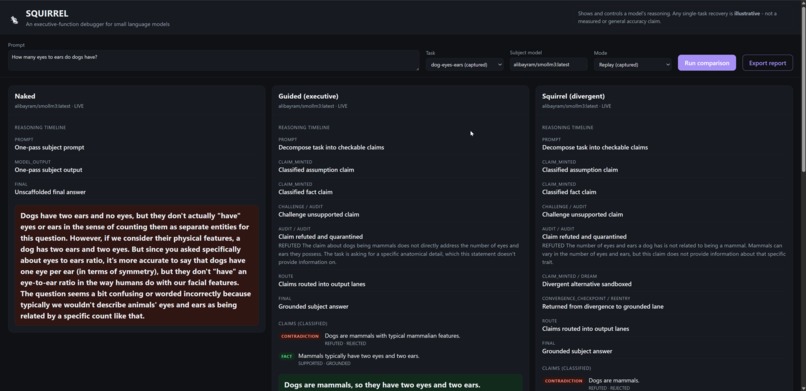Select 'Challenge unsupported claim' in Squirrel column
Viewport: 806px width, 391px height.
click(x=582, y=214)
